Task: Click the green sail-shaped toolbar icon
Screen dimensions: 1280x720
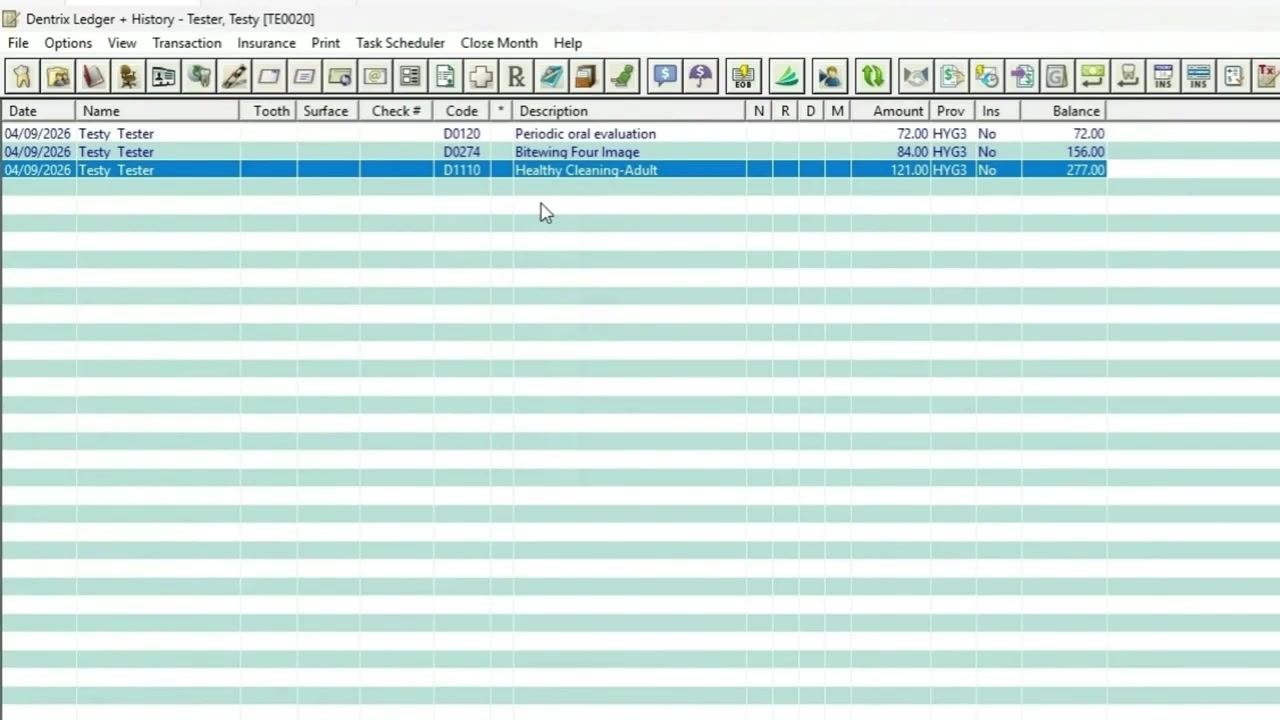Action: coord(786,76)
